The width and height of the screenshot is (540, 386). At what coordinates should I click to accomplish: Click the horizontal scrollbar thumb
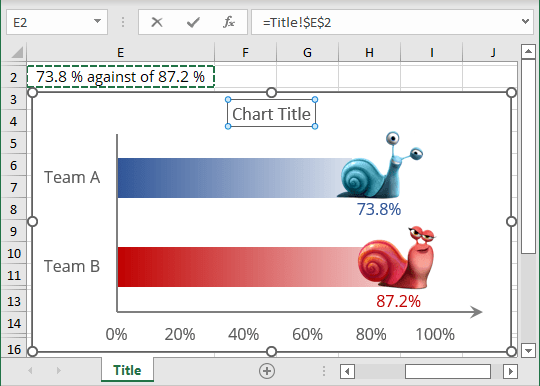pyautogui.click(x=448, y=372)
